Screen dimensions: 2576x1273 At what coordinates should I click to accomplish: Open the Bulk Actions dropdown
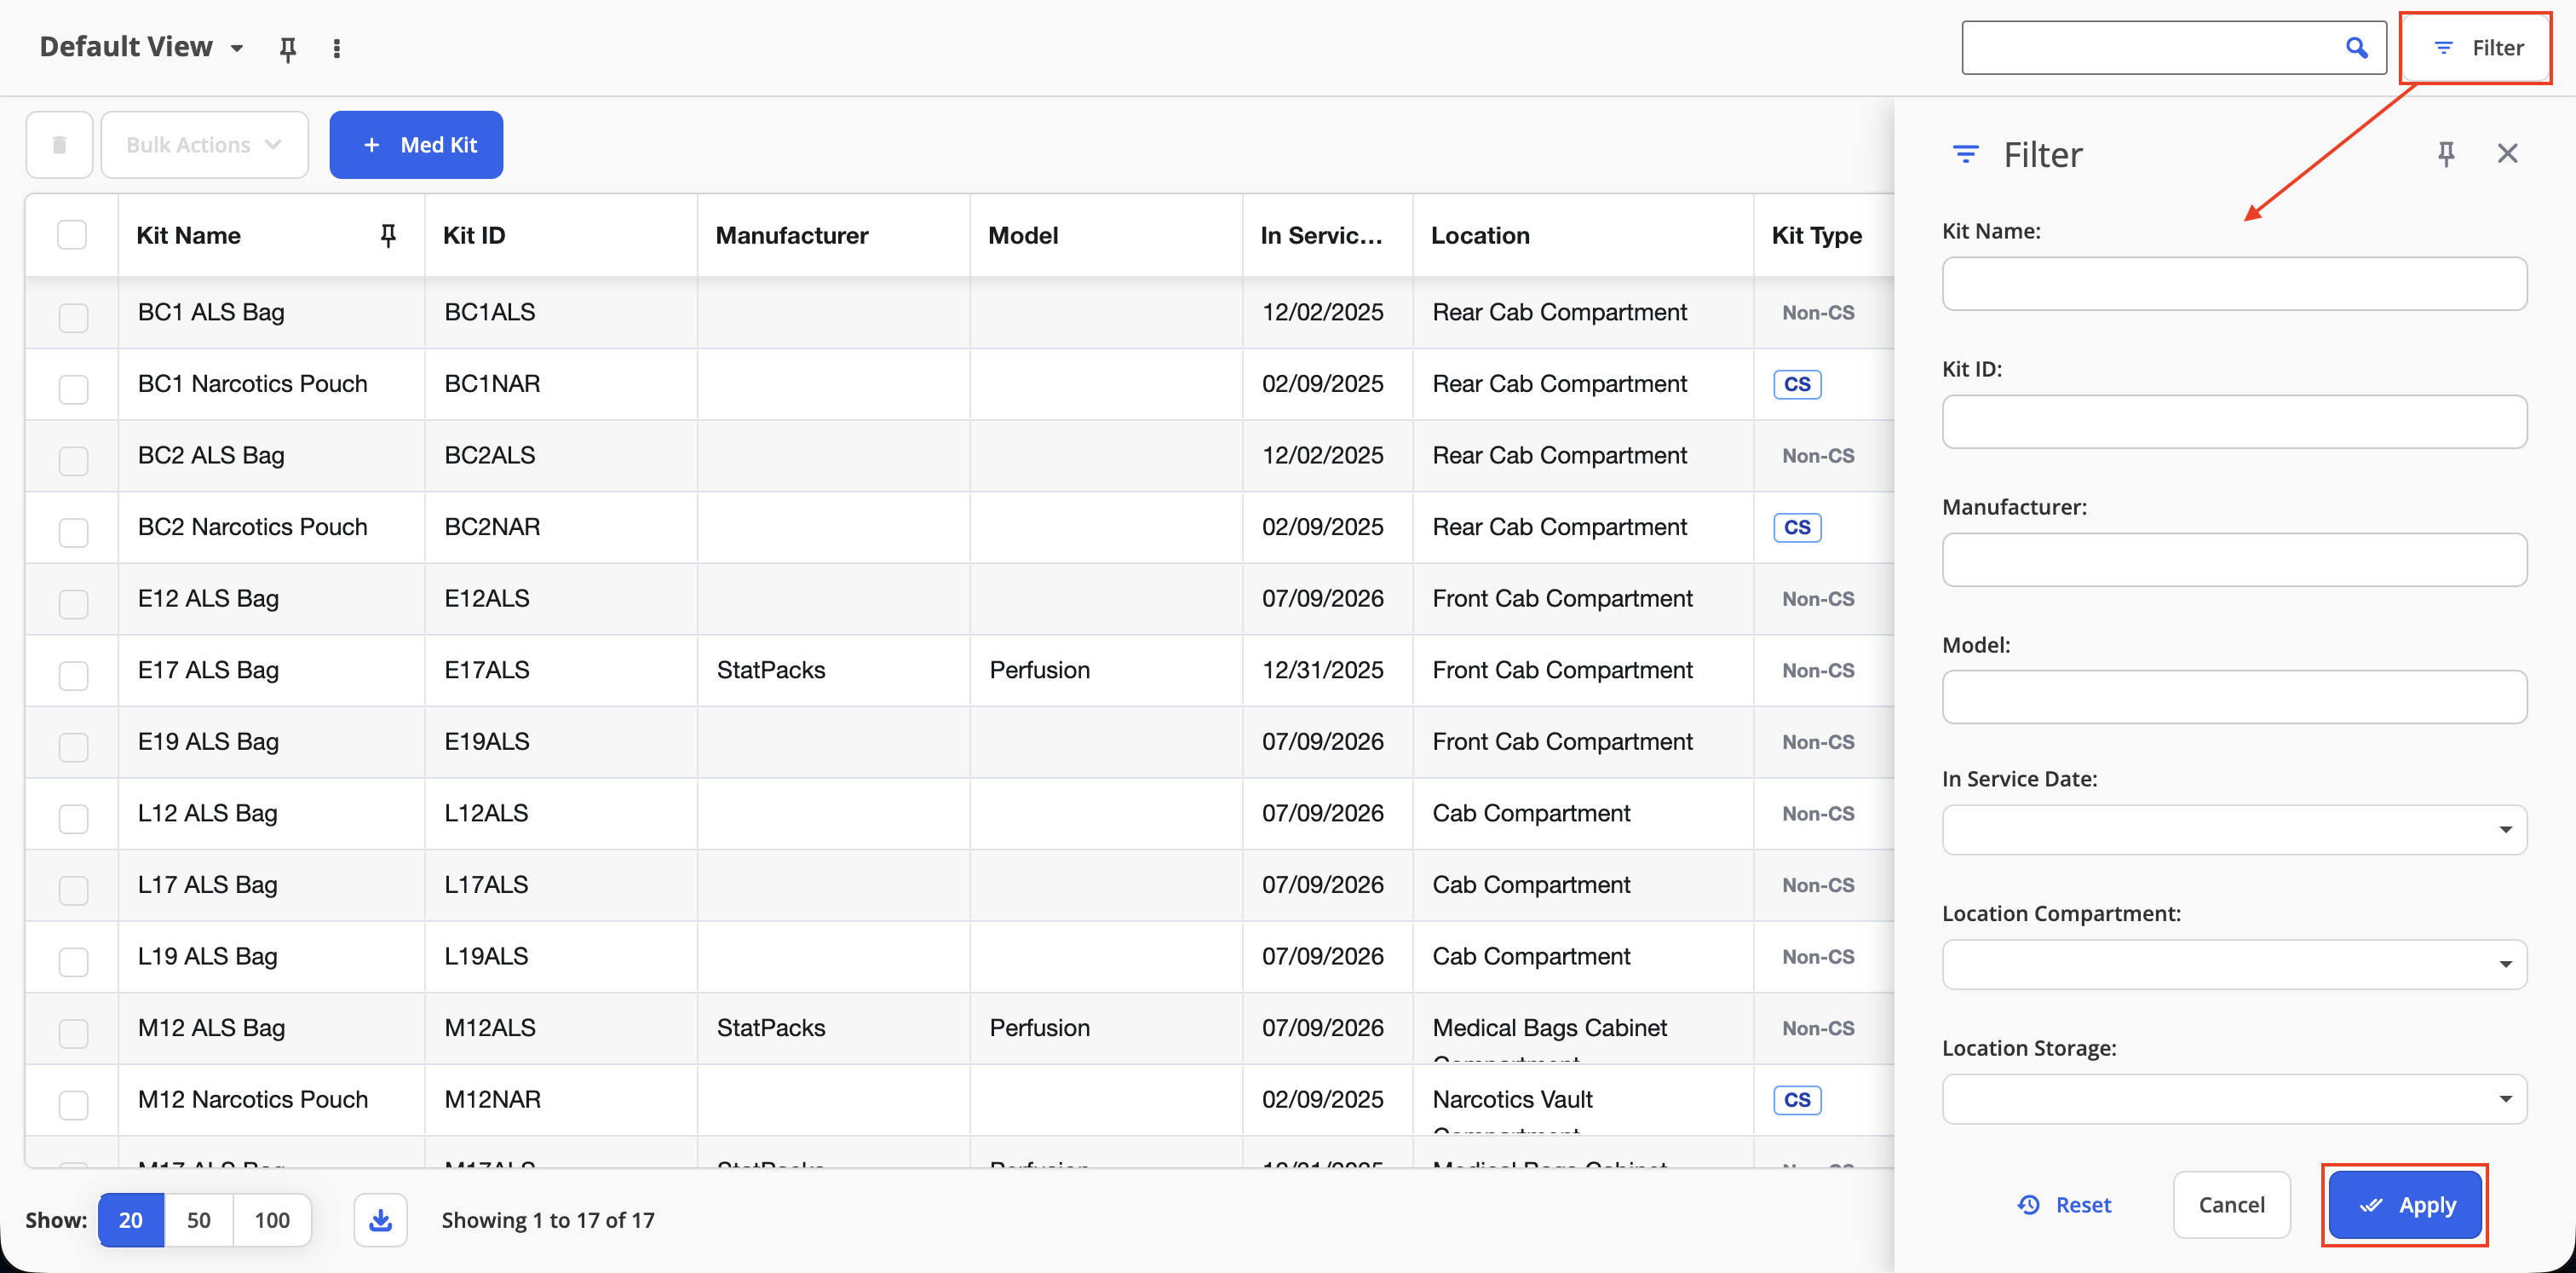tap(205, 145)
